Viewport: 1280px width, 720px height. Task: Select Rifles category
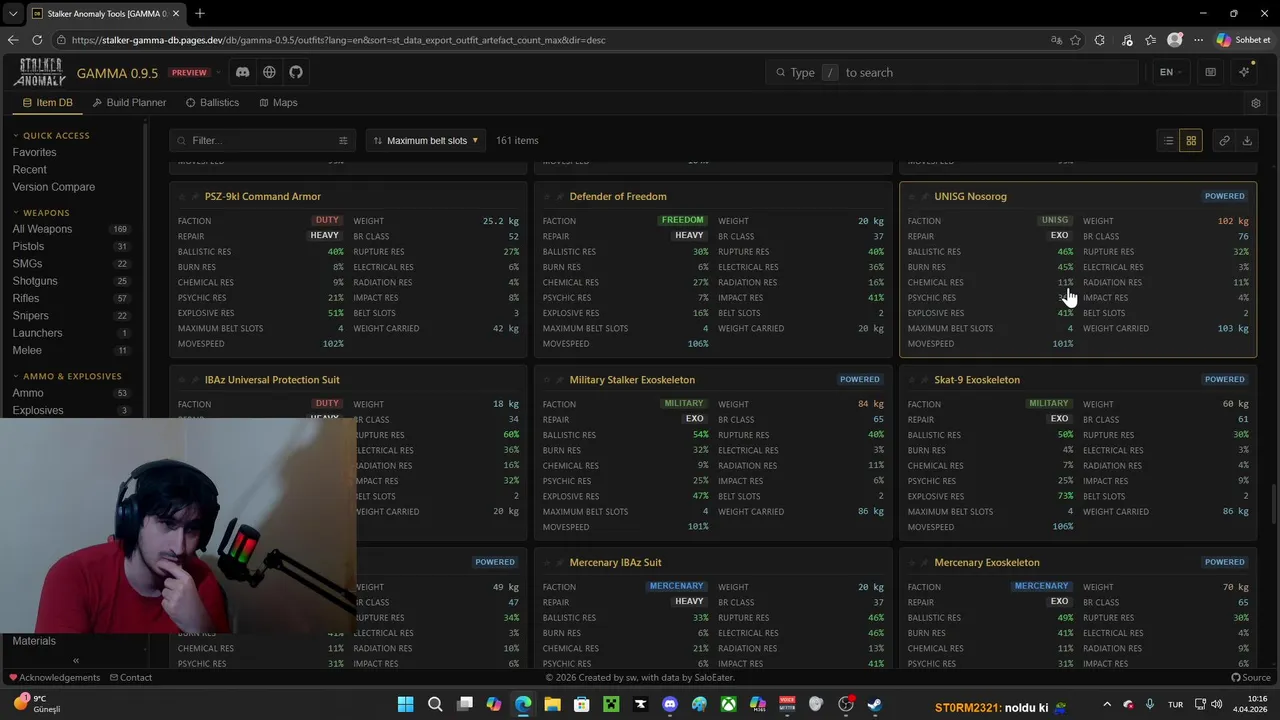click(x=70, y=298)
